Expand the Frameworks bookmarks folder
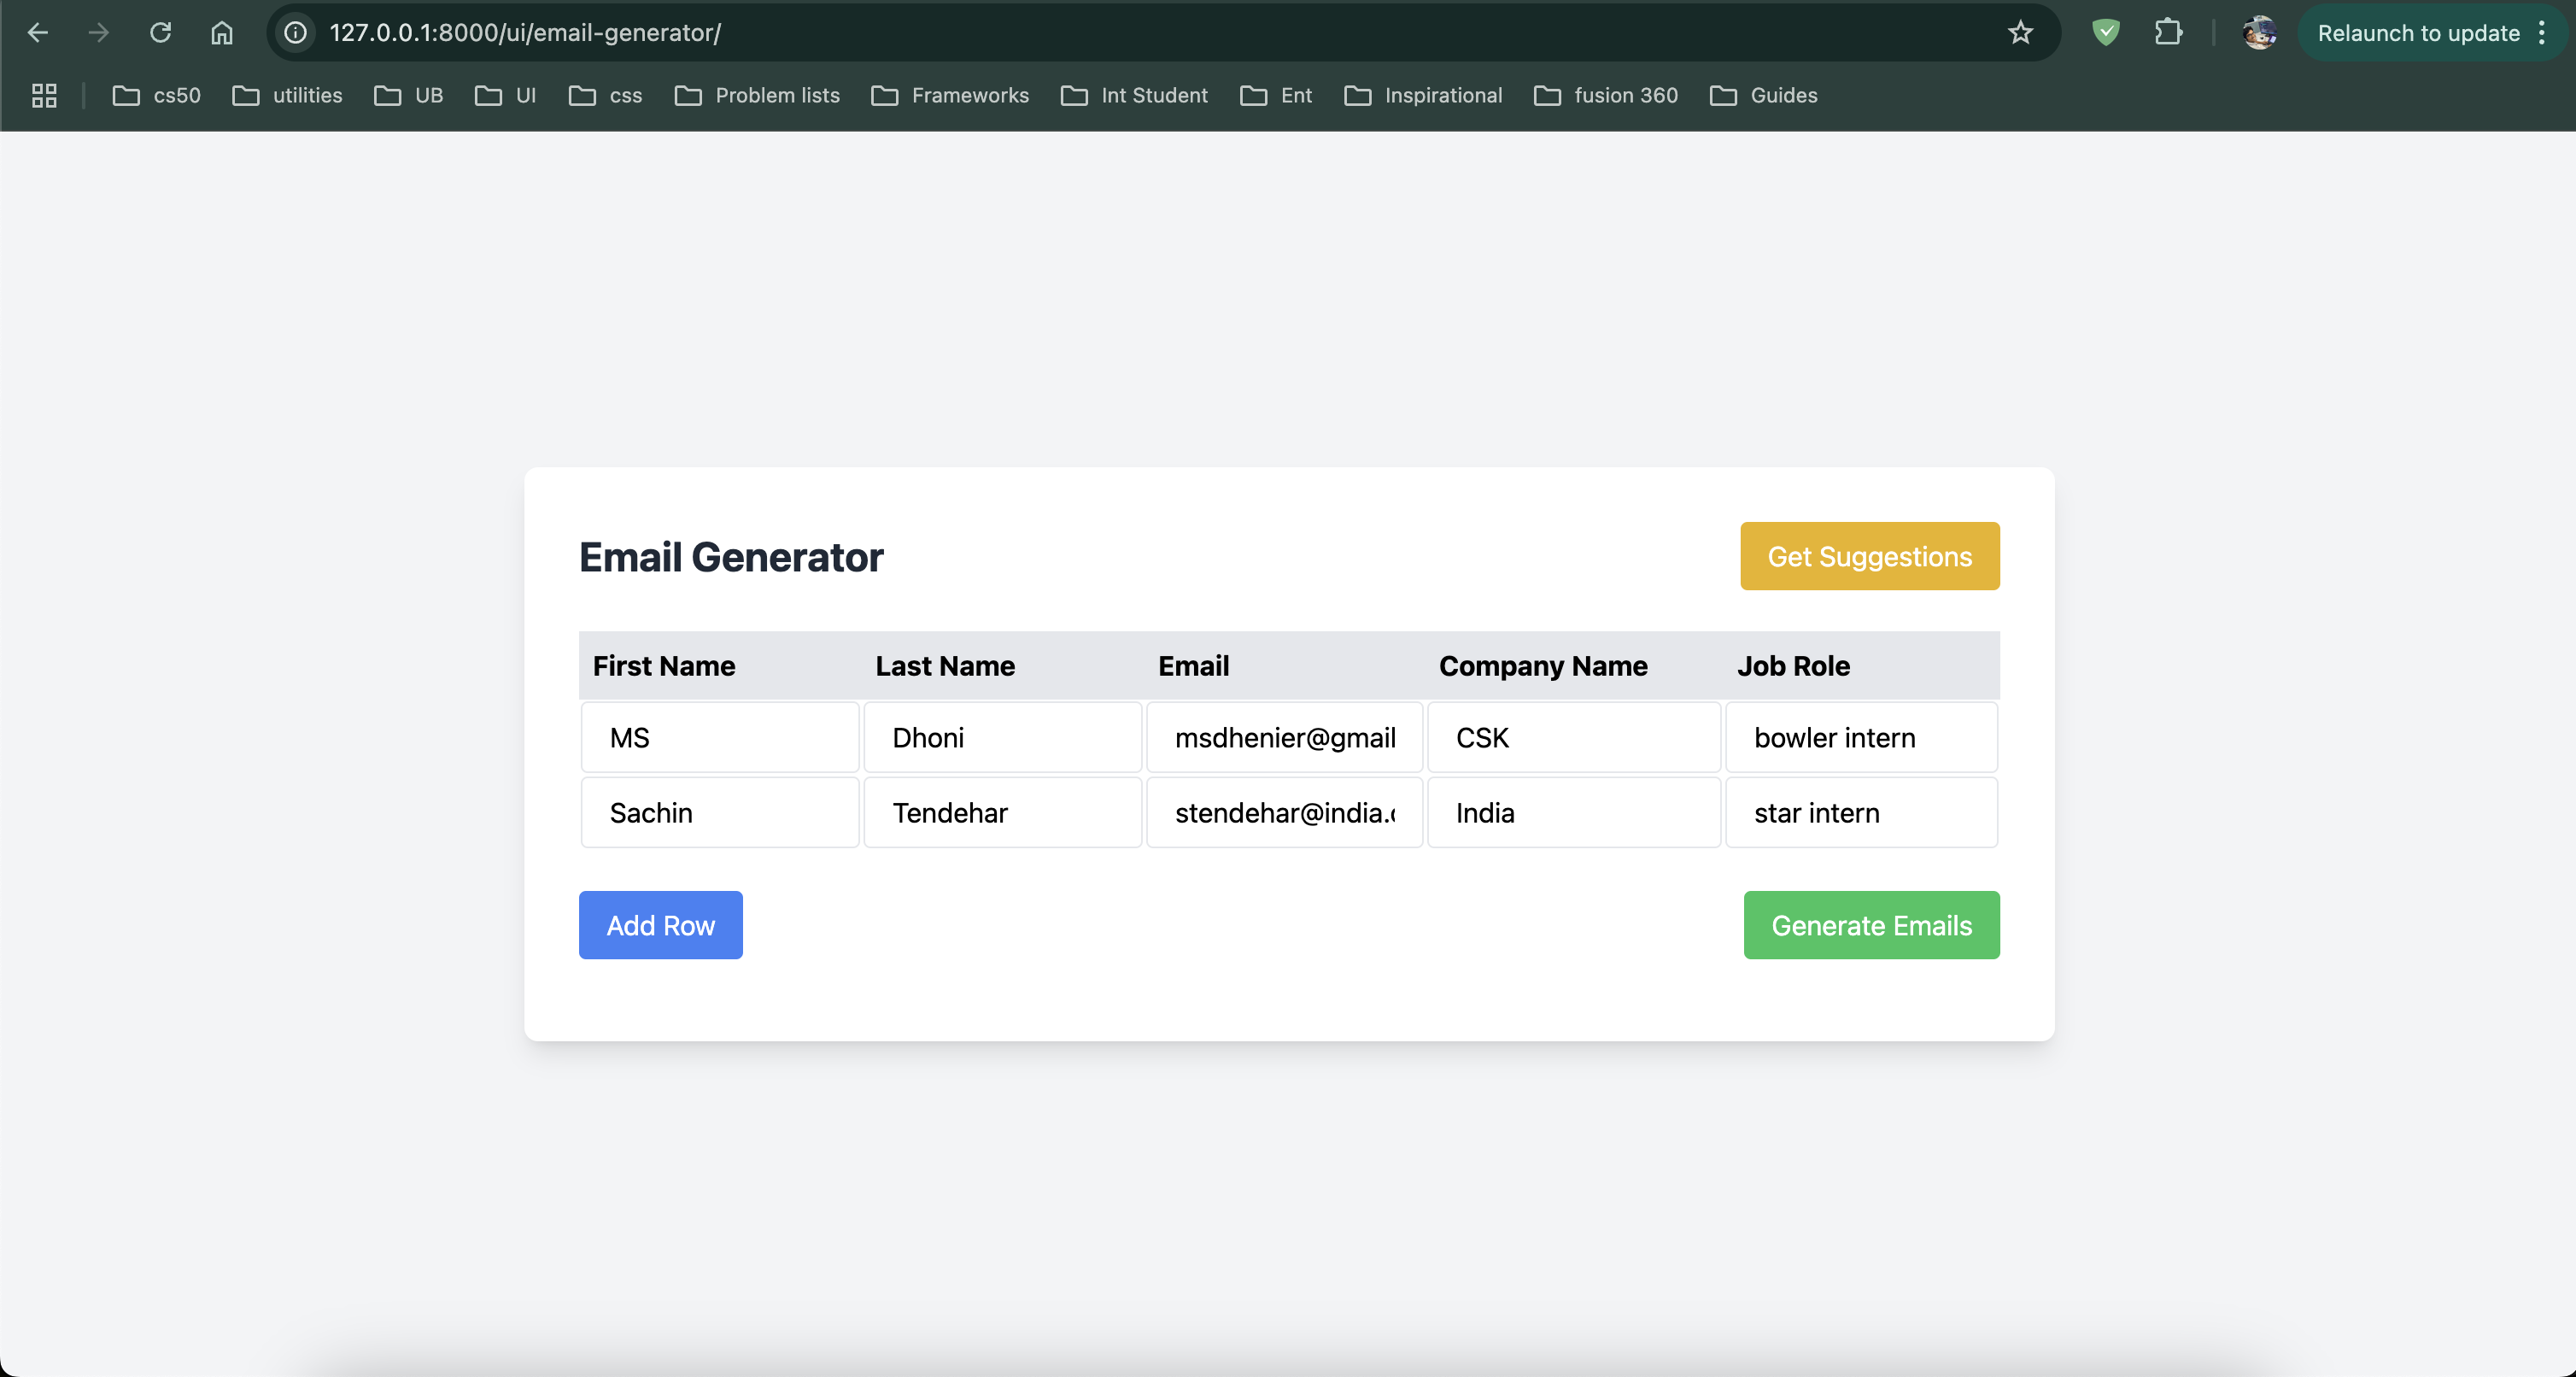This screenshot has height=1377, width=2576. coord(950,96)
